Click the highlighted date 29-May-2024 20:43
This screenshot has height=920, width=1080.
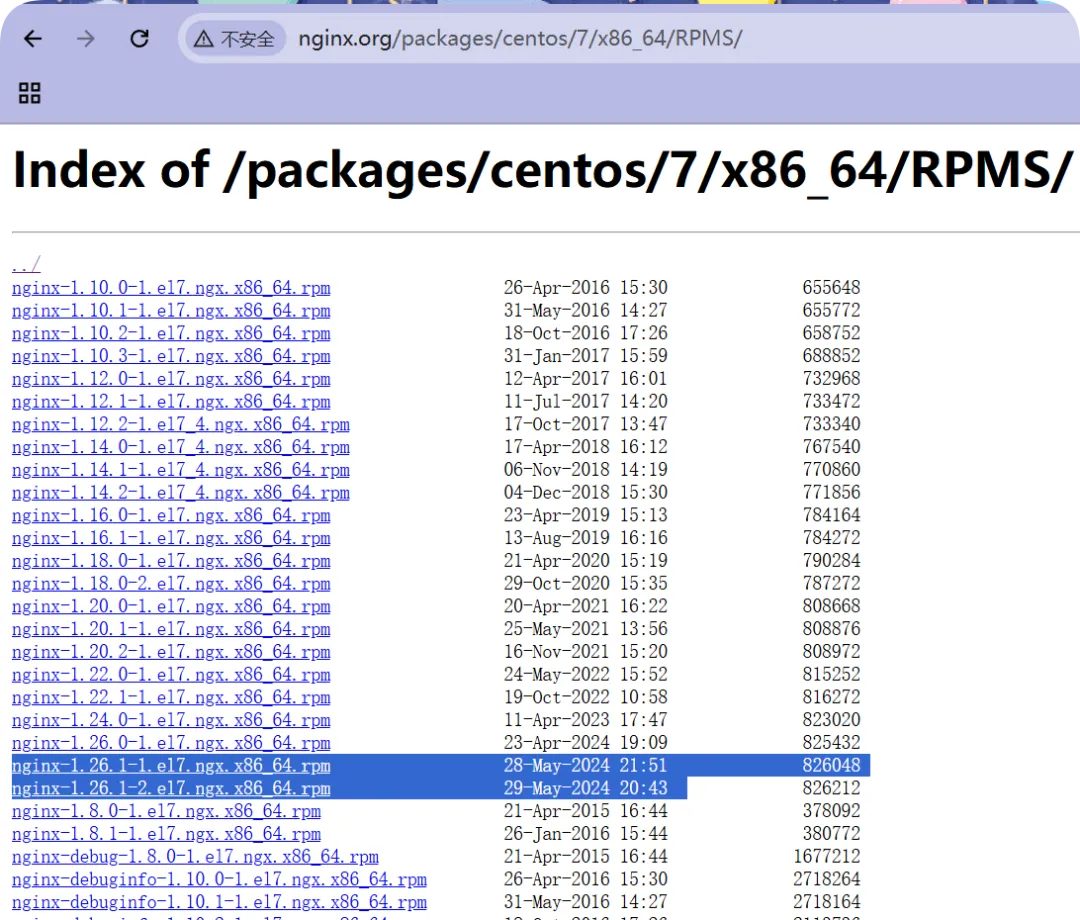[585, 787]
